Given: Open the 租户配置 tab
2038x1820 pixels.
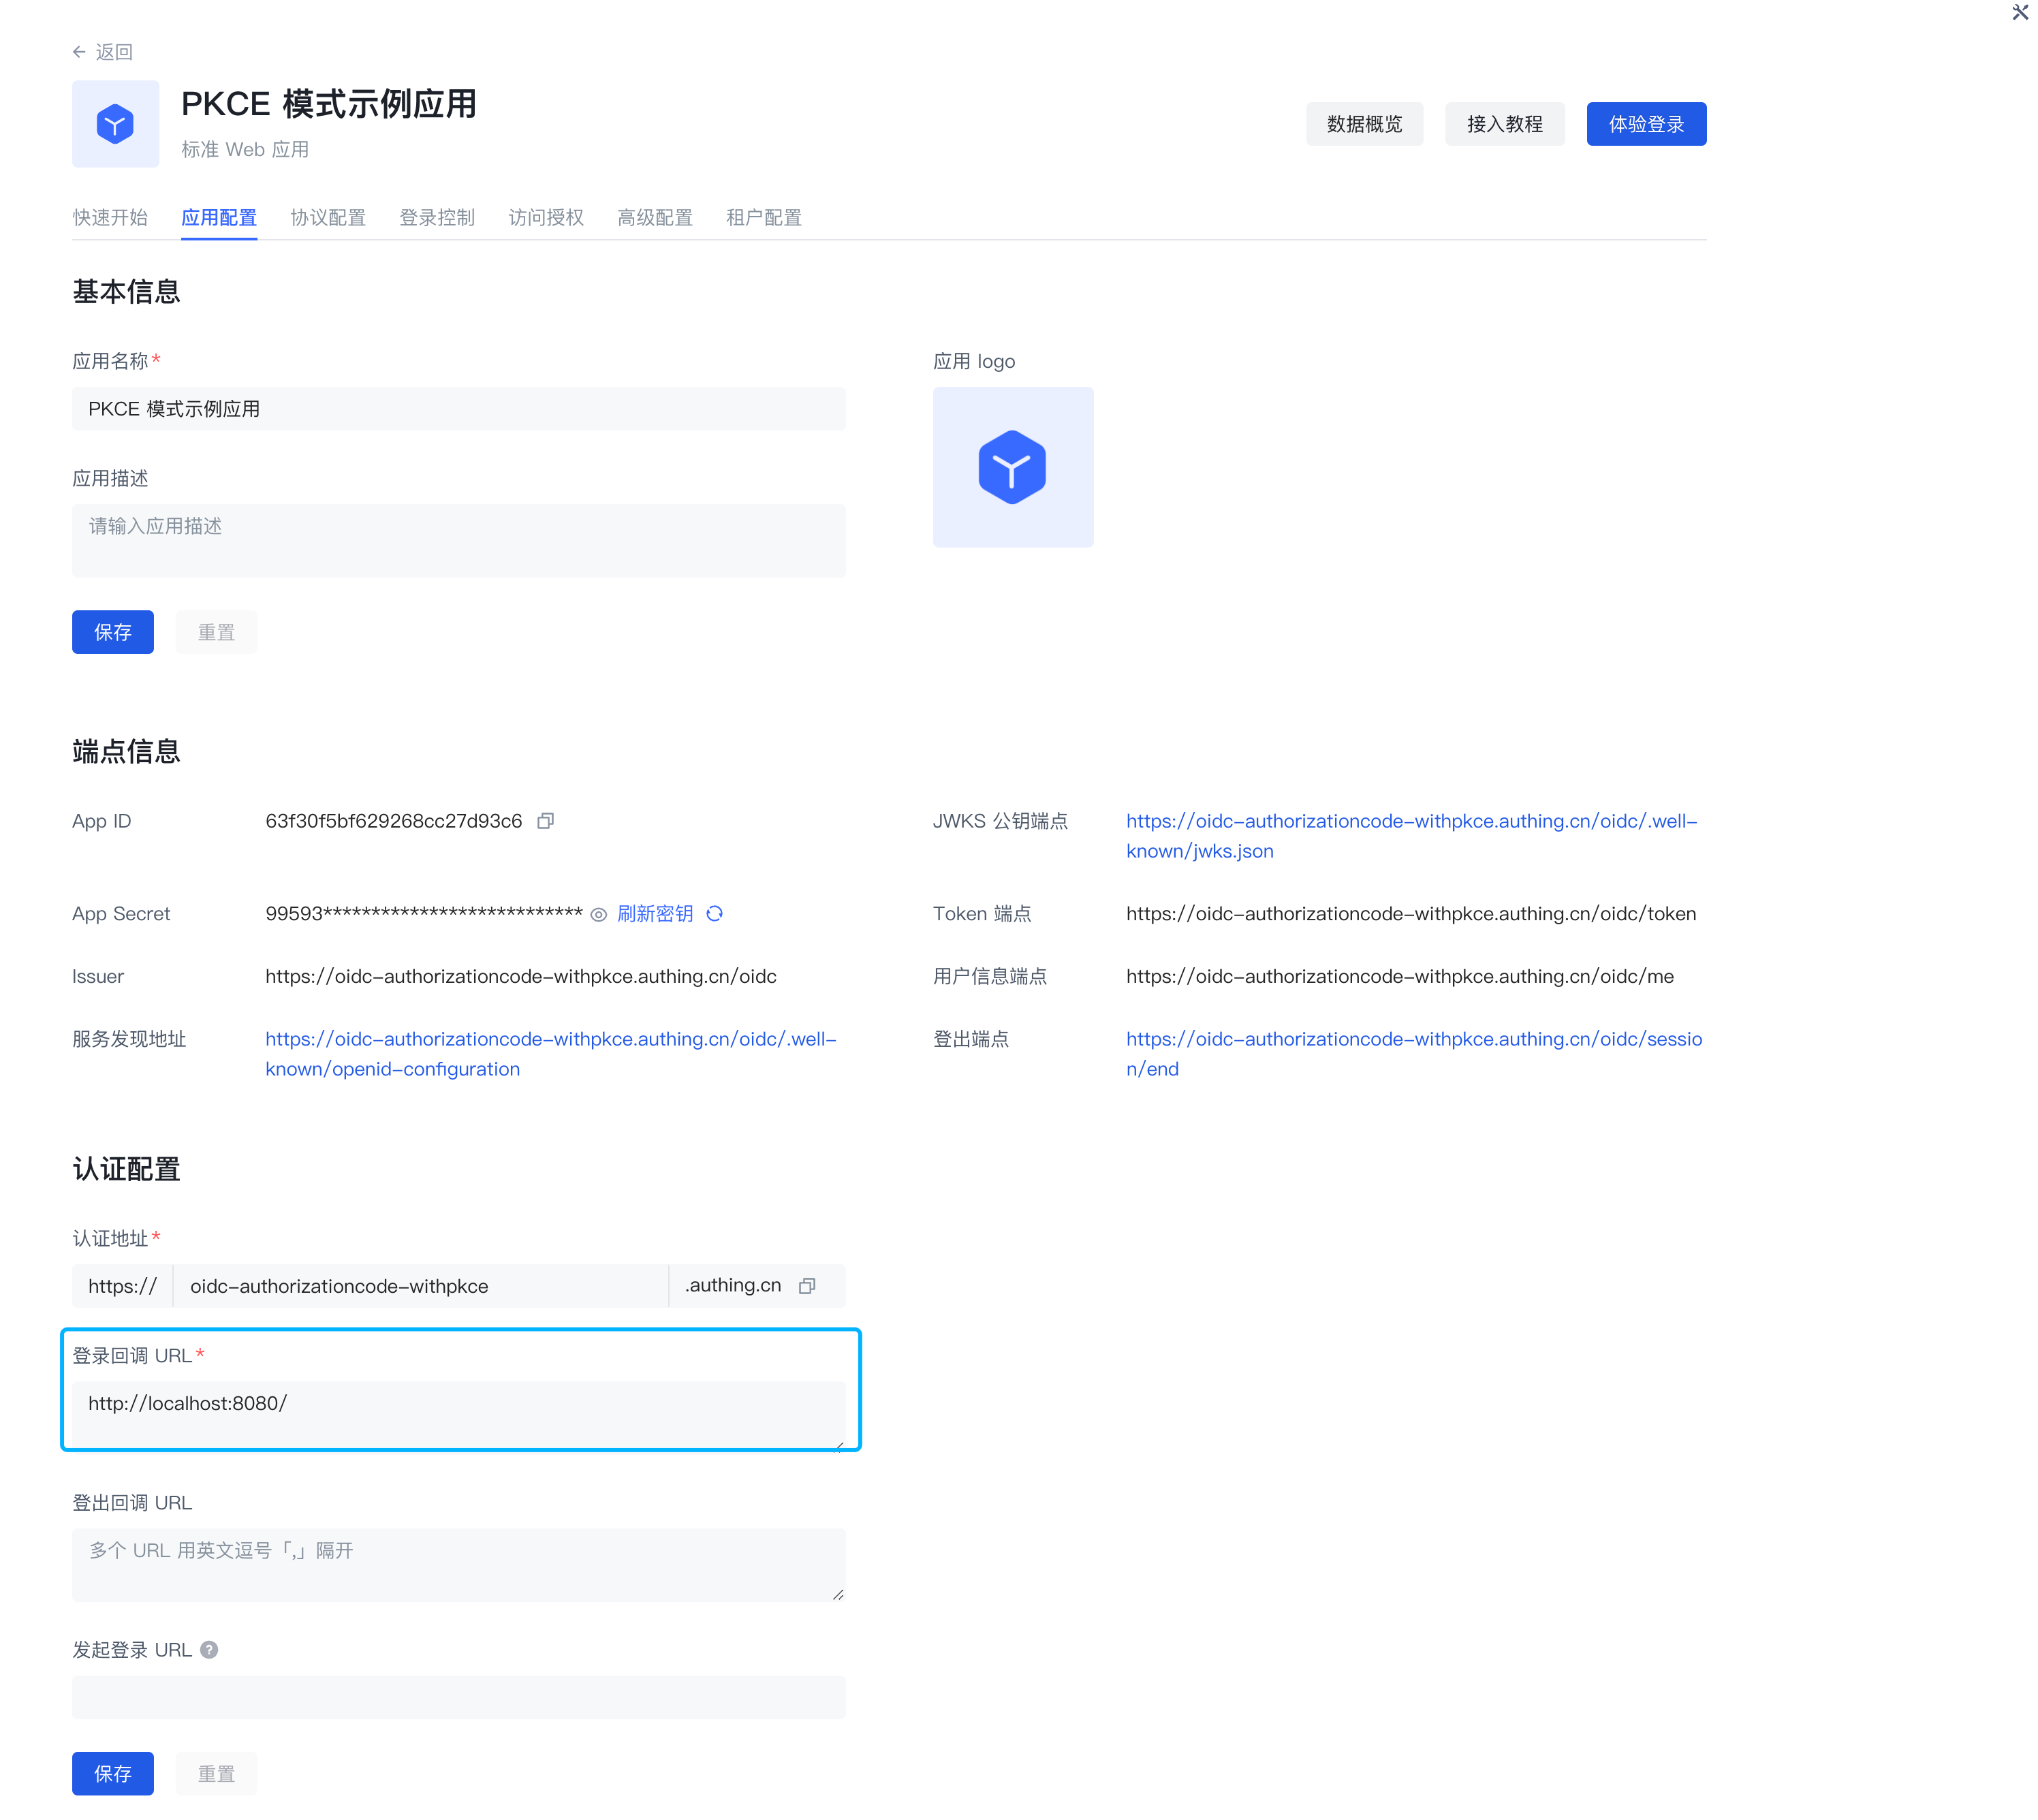Looking at the screenshot, I should (763, 217).
